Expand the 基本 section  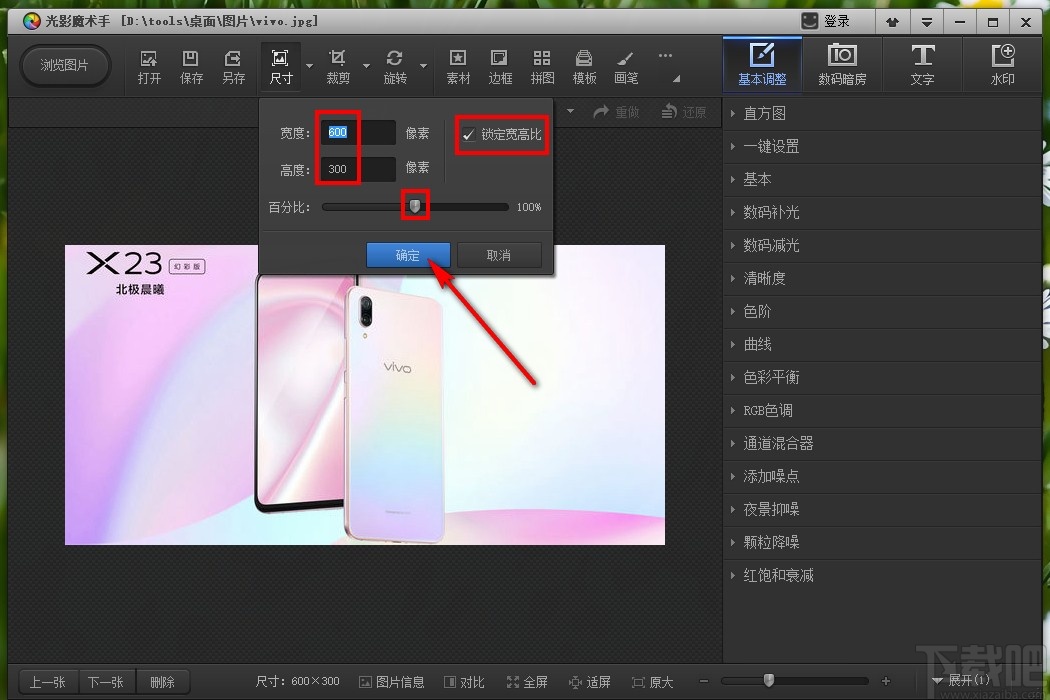point(882,180)
